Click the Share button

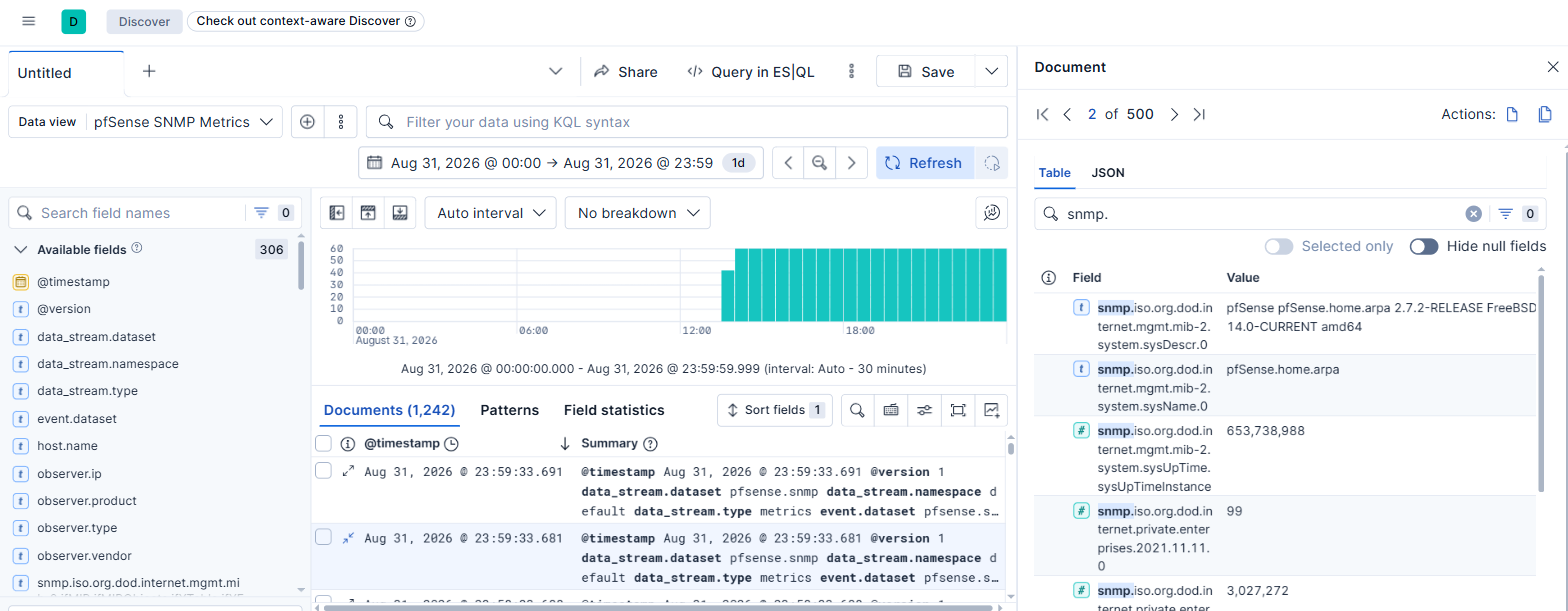[626, 71]
